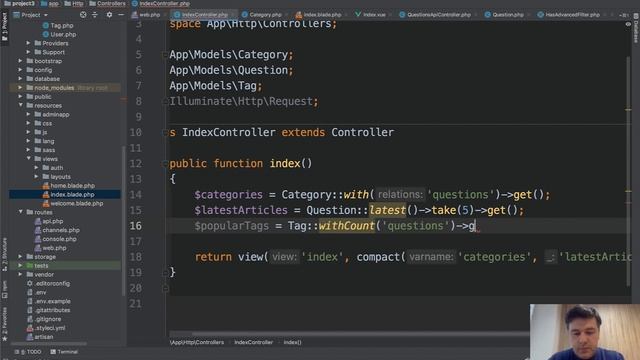
Task: Select the artisan file in the Project tree
Action: [40, 337]
